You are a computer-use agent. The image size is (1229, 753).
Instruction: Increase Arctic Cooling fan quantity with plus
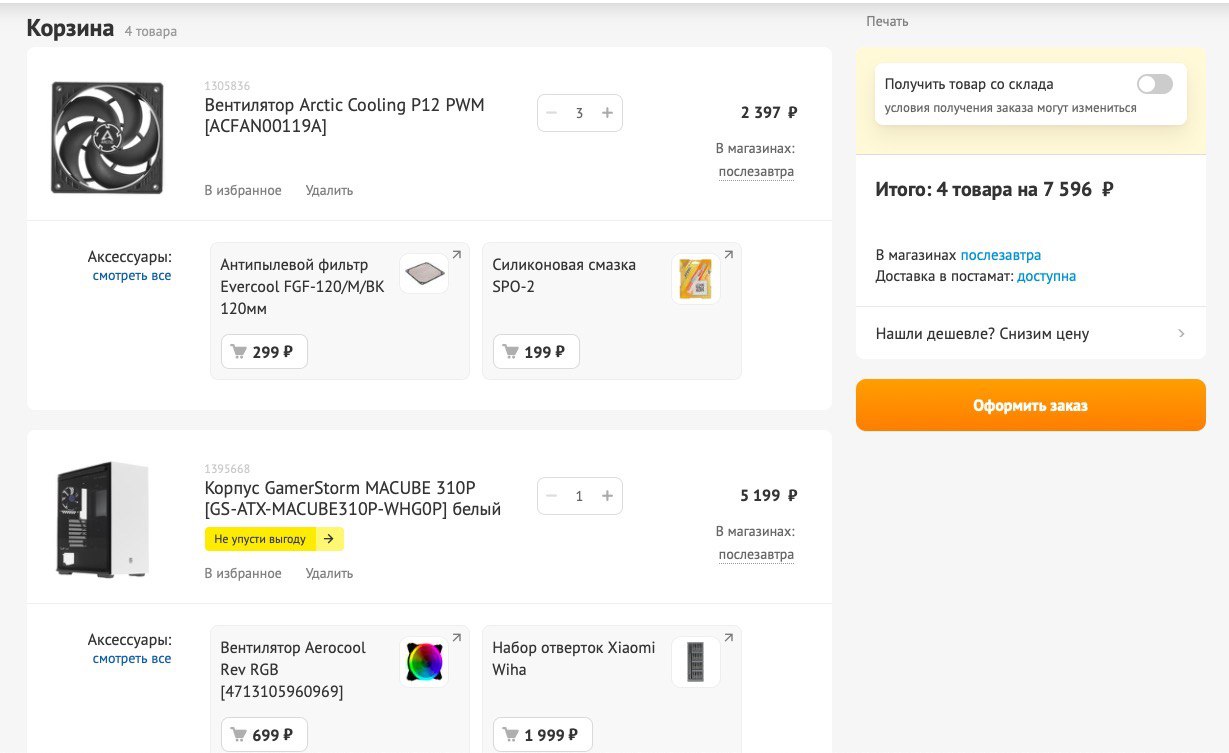(607, 113)
